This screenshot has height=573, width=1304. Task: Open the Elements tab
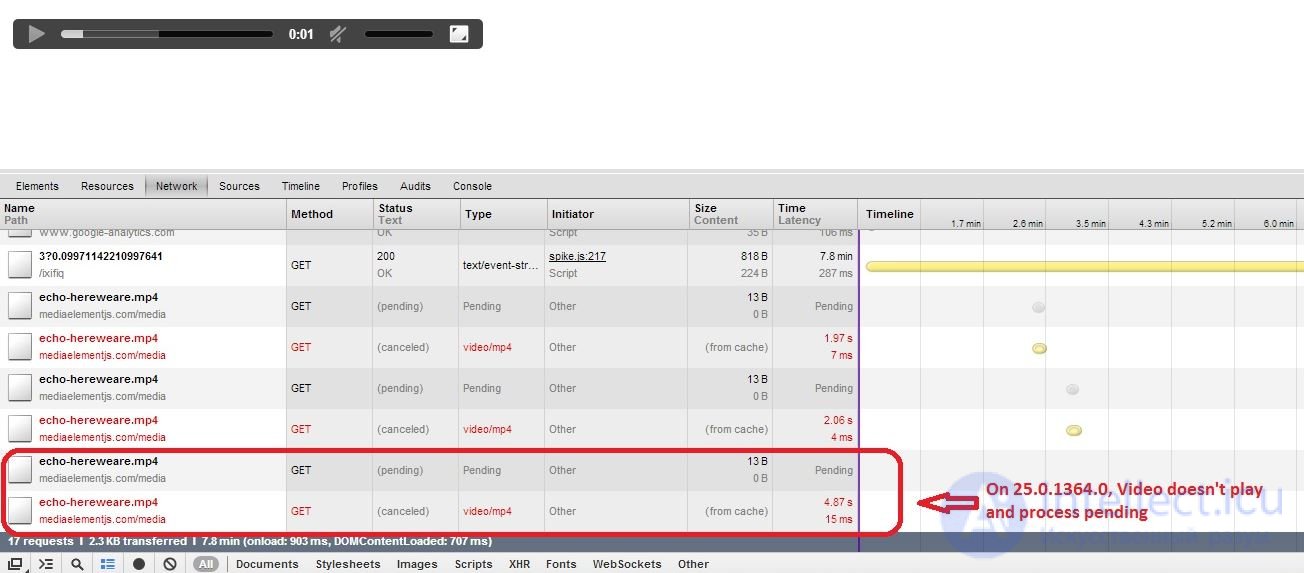tap(37, 186)
